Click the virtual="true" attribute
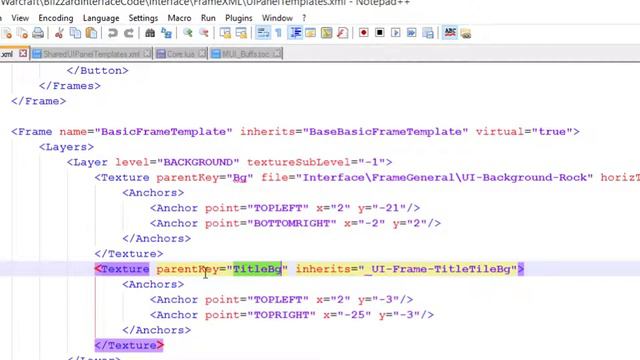This screenshot has height=360, width=640. point(524,132)
